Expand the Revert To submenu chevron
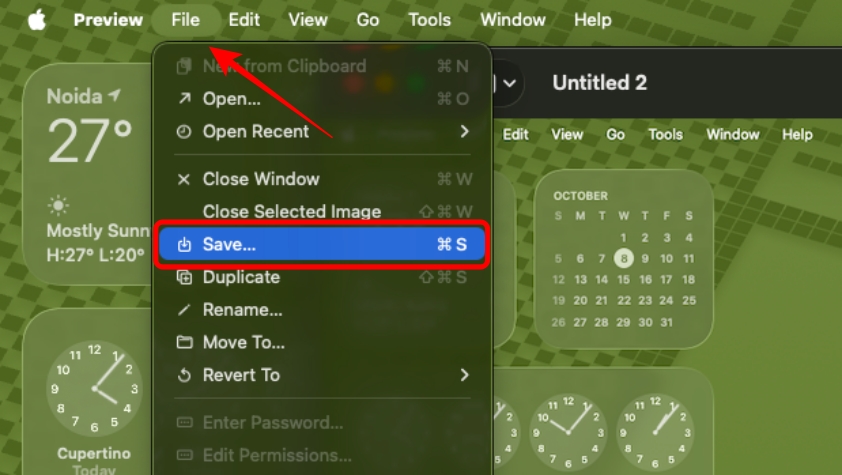 pyautogui.click(x=464, y=375)
